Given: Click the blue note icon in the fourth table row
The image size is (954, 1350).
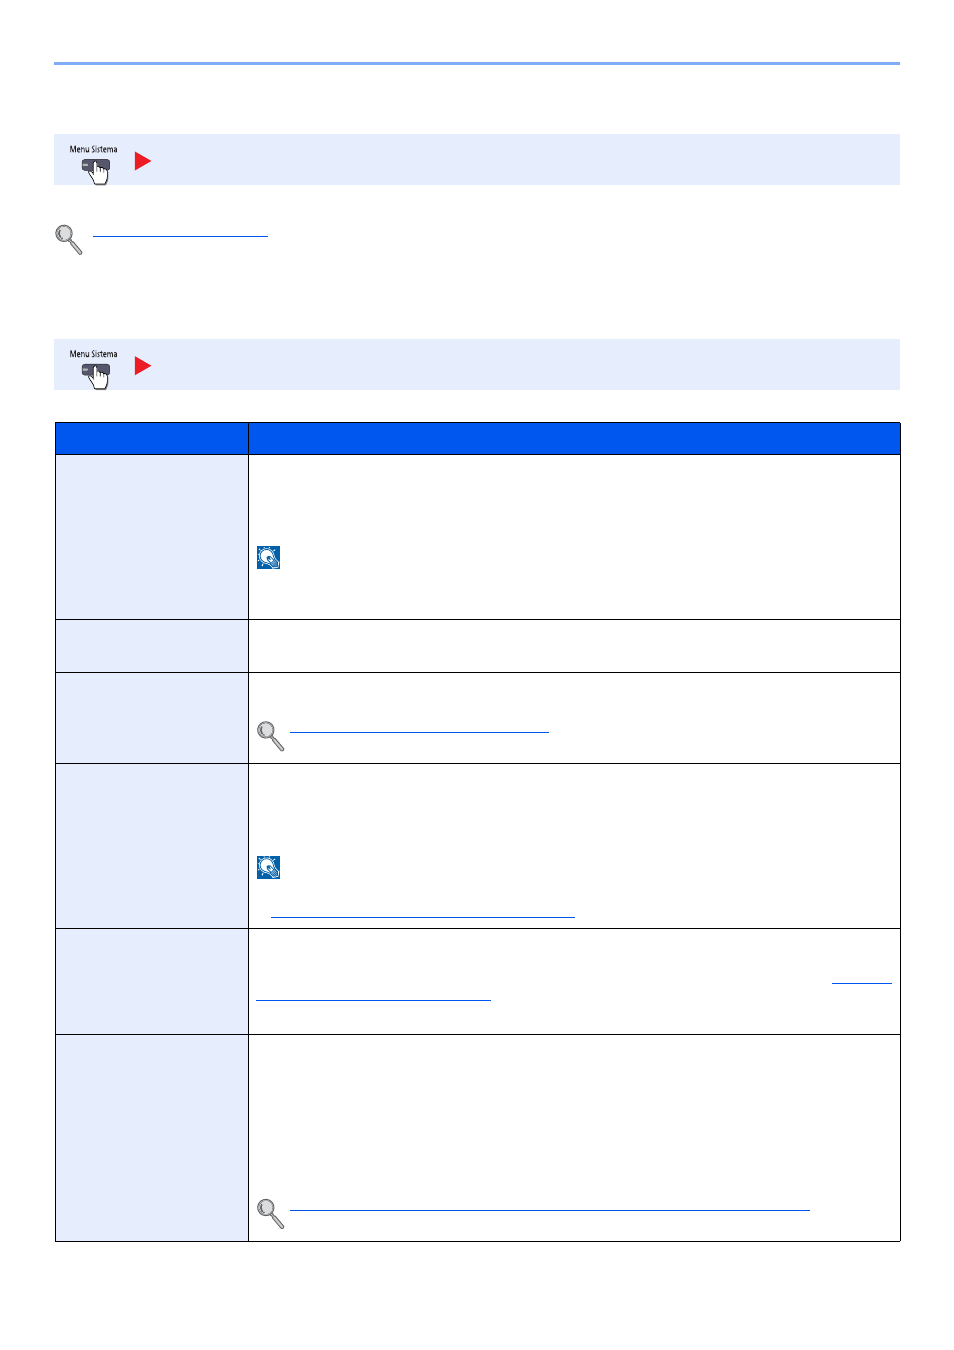Looking at the screenshot, I should [x=268, y=868].
